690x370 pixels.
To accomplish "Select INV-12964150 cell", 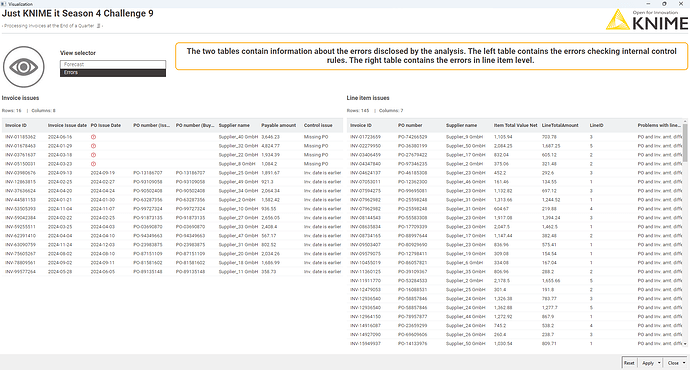I will 366,317.
